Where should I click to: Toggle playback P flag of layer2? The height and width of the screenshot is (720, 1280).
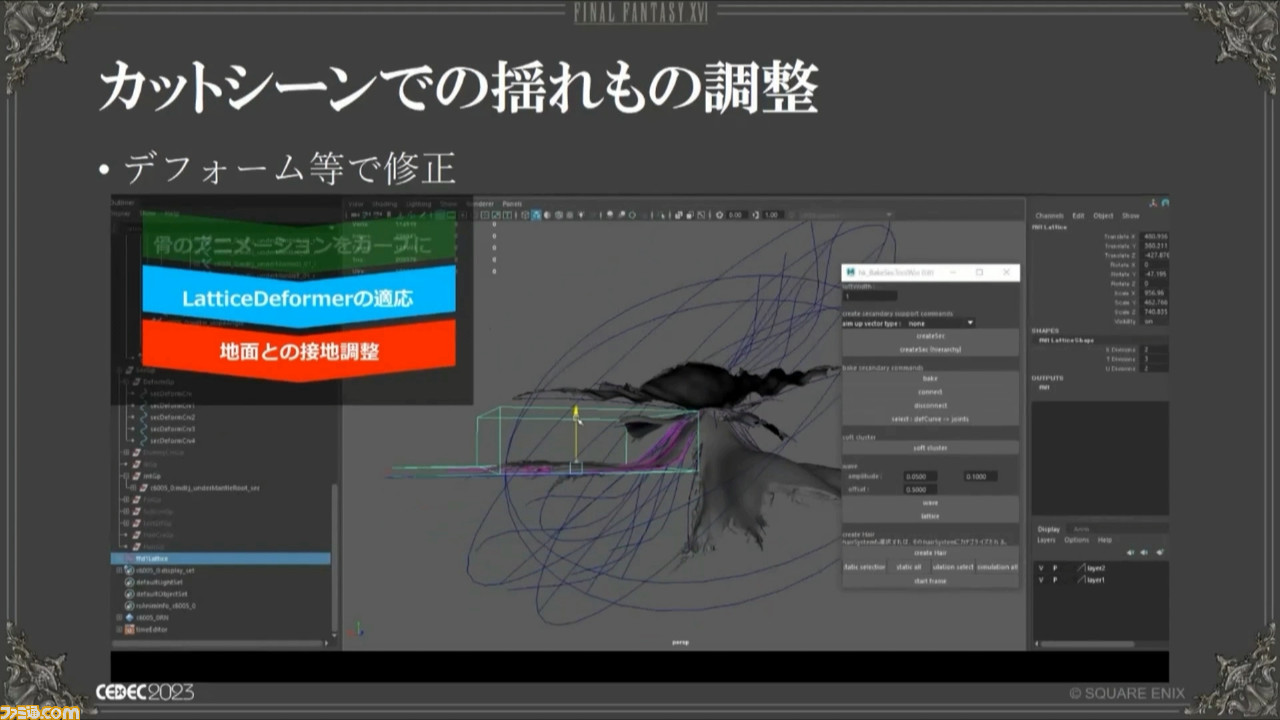point(1055,567)
